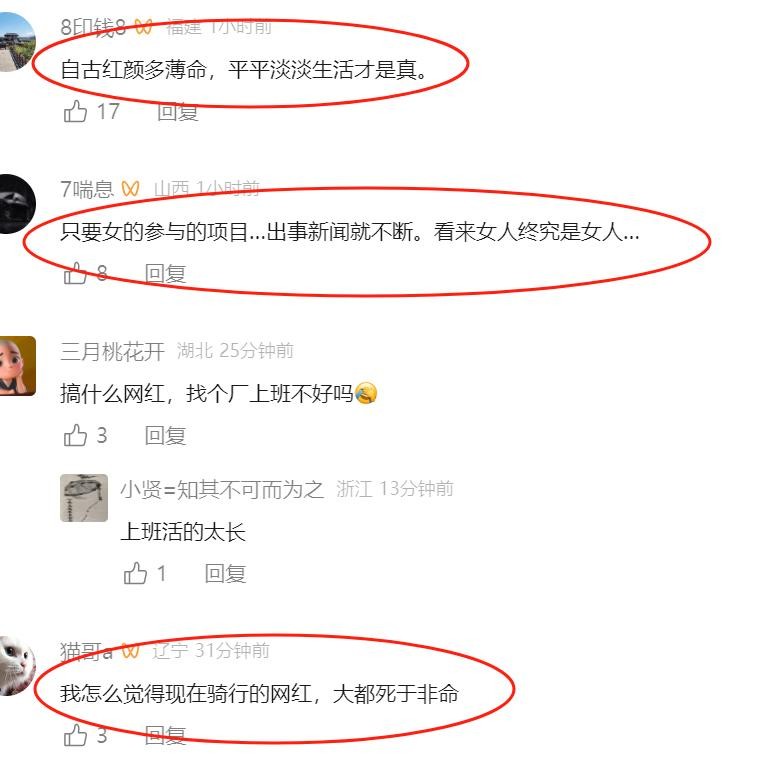Like the comment by 8印钱8
This screenshot has height=771, width=777.
tap(75, 111)
